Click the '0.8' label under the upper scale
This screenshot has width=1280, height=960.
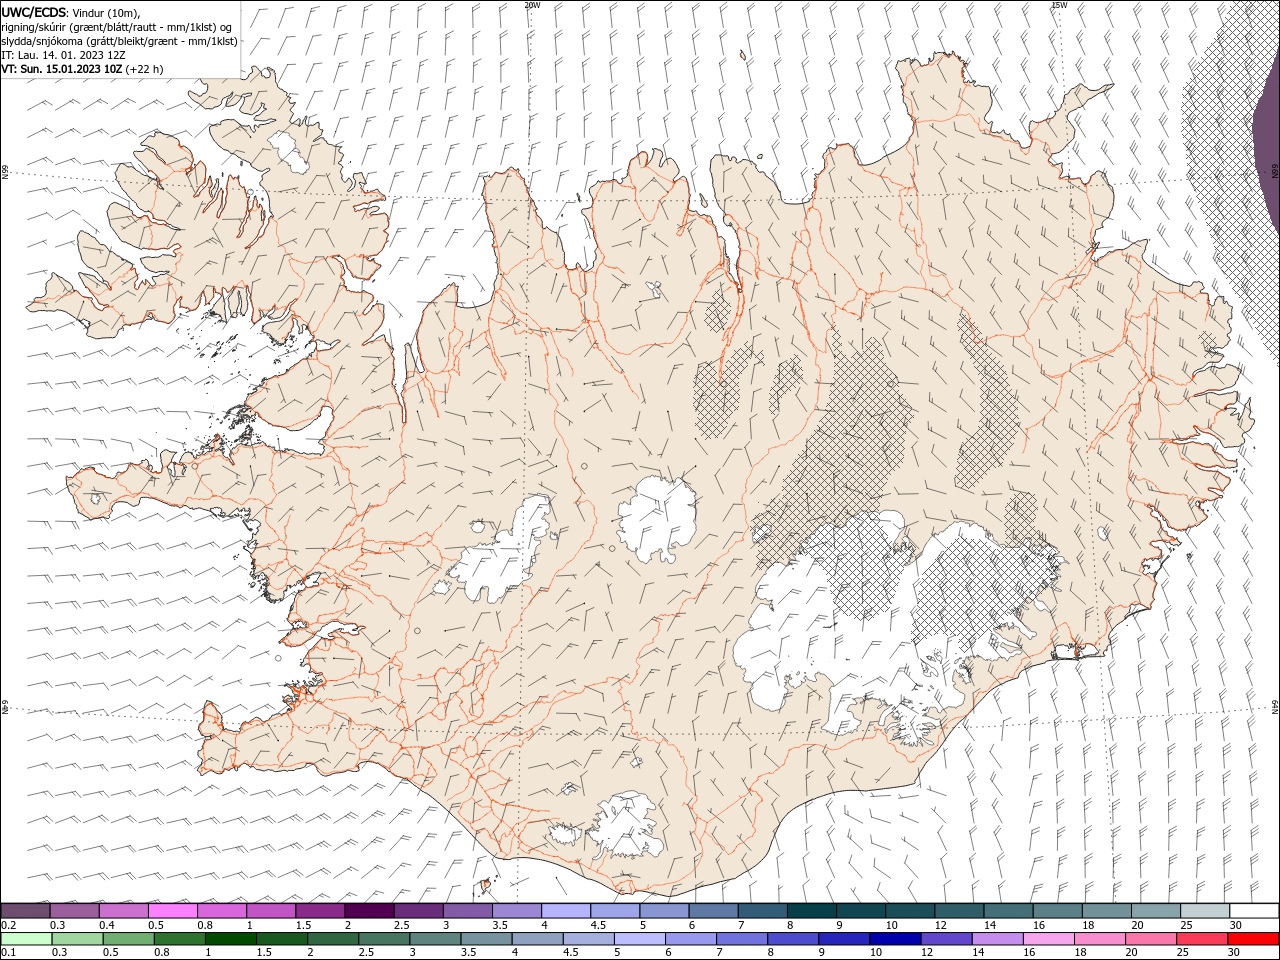[x=206, y=925]
